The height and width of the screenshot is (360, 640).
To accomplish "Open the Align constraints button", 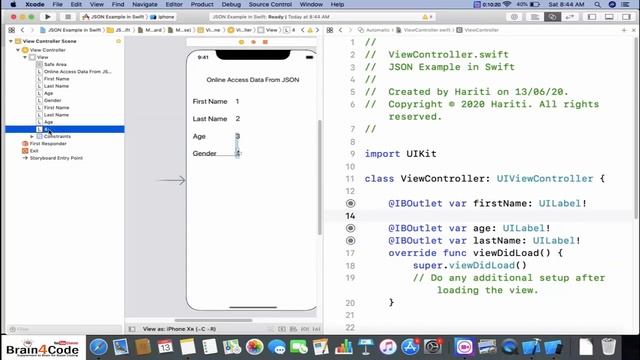I will (x=293, y=329).
